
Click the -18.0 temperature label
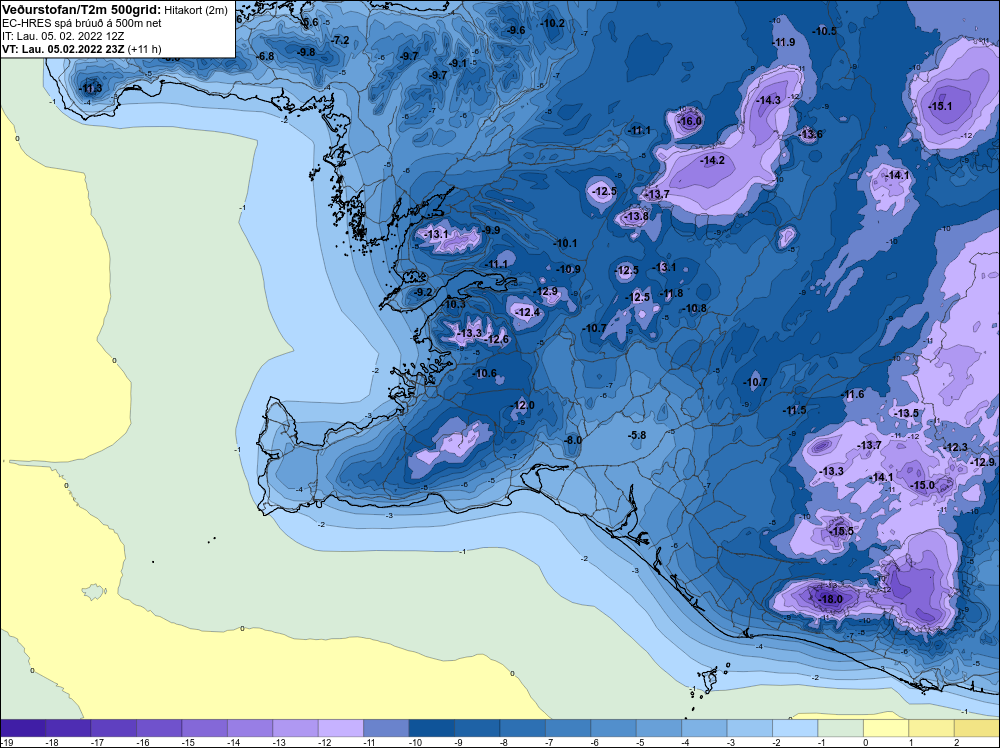tap(830, 599)
